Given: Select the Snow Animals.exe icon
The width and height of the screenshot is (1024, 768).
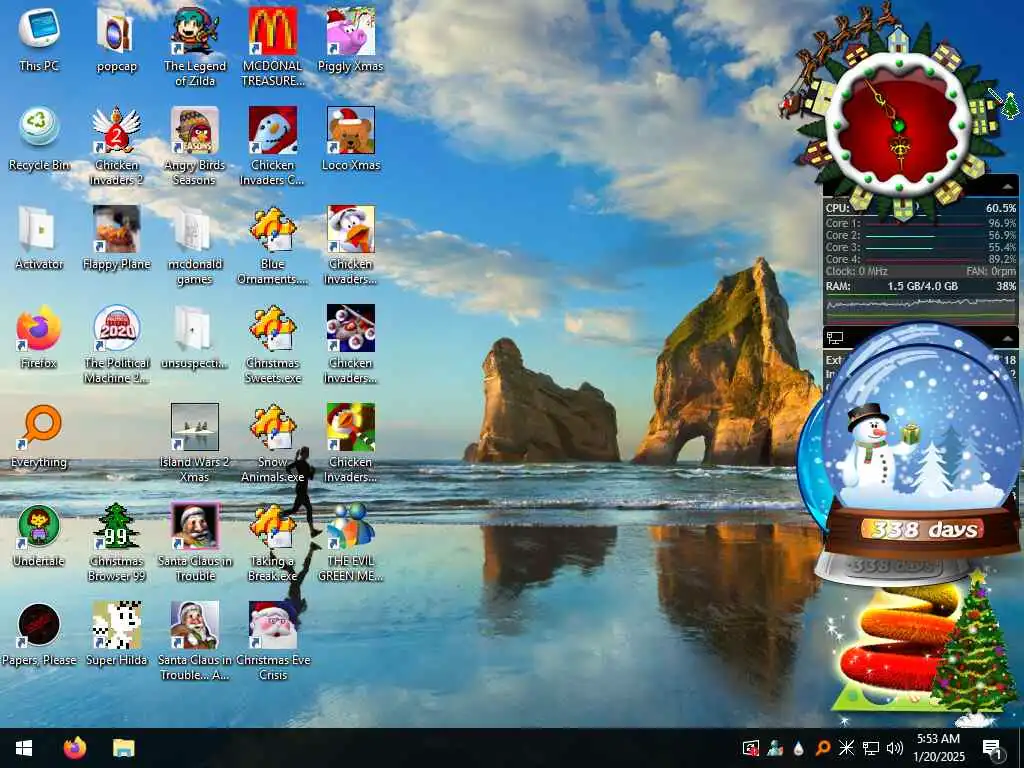Looking at the screenshot, I should pyautogui.click(x=272, y=443).
